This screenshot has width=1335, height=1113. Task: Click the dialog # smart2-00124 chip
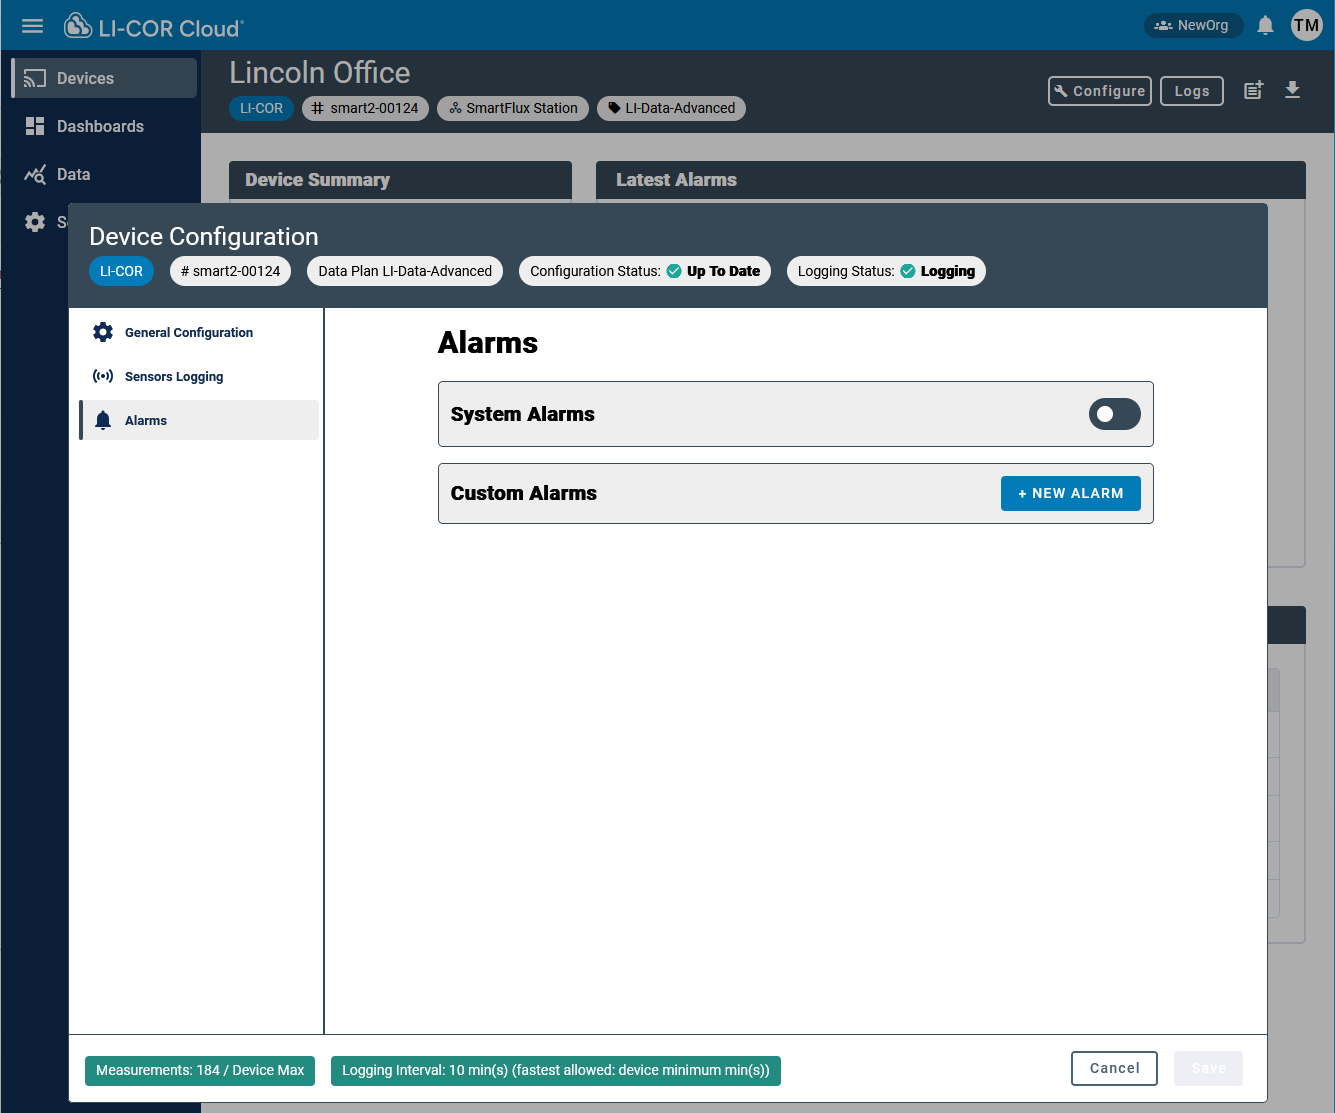[x=230, y=271]
